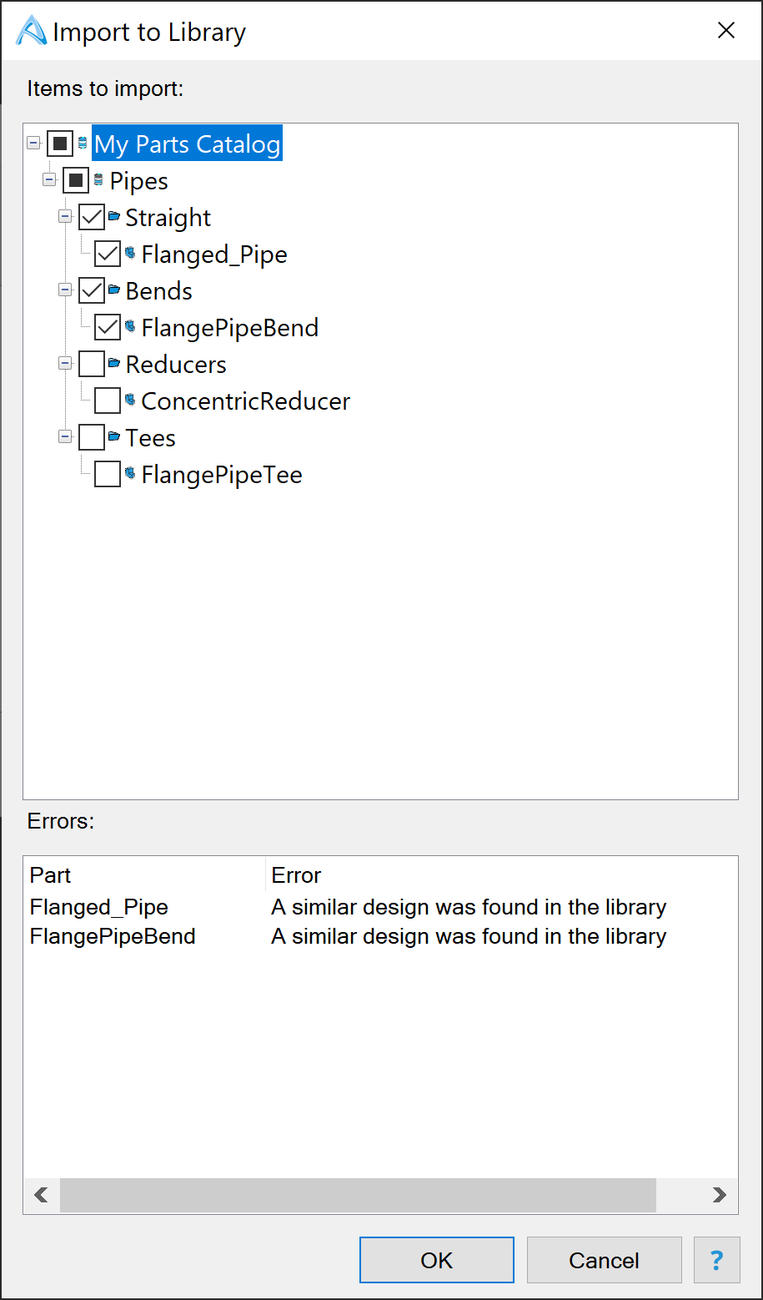The image size is (763, 1300).
Task: Click the part icon next to Flanged_Pipe
Action: point(130,254)
